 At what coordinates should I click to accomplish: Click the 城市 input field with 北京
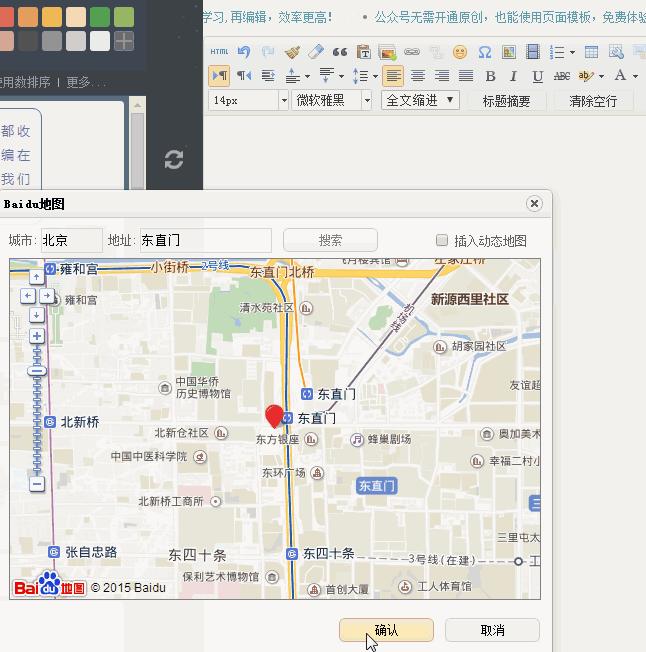[72, 240]
